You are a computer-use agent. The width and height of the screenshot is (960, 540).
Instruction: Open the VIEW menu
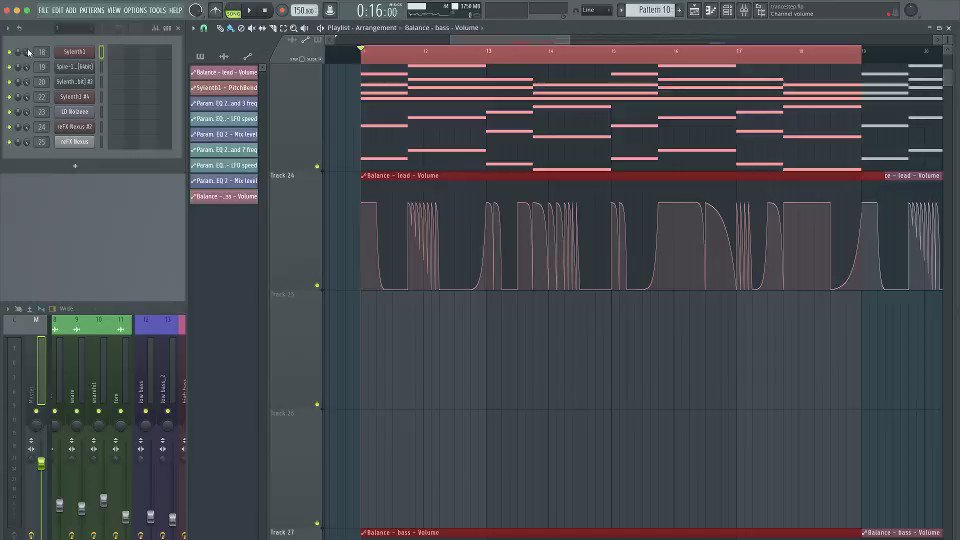pyautogui.click(x=114, y=10)
